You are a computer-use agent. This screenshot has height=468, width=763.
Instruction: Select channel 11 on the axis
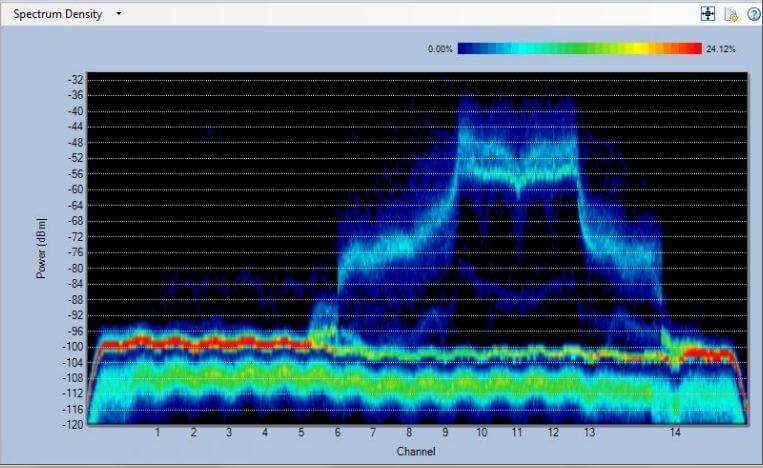[x=517, y=433]
